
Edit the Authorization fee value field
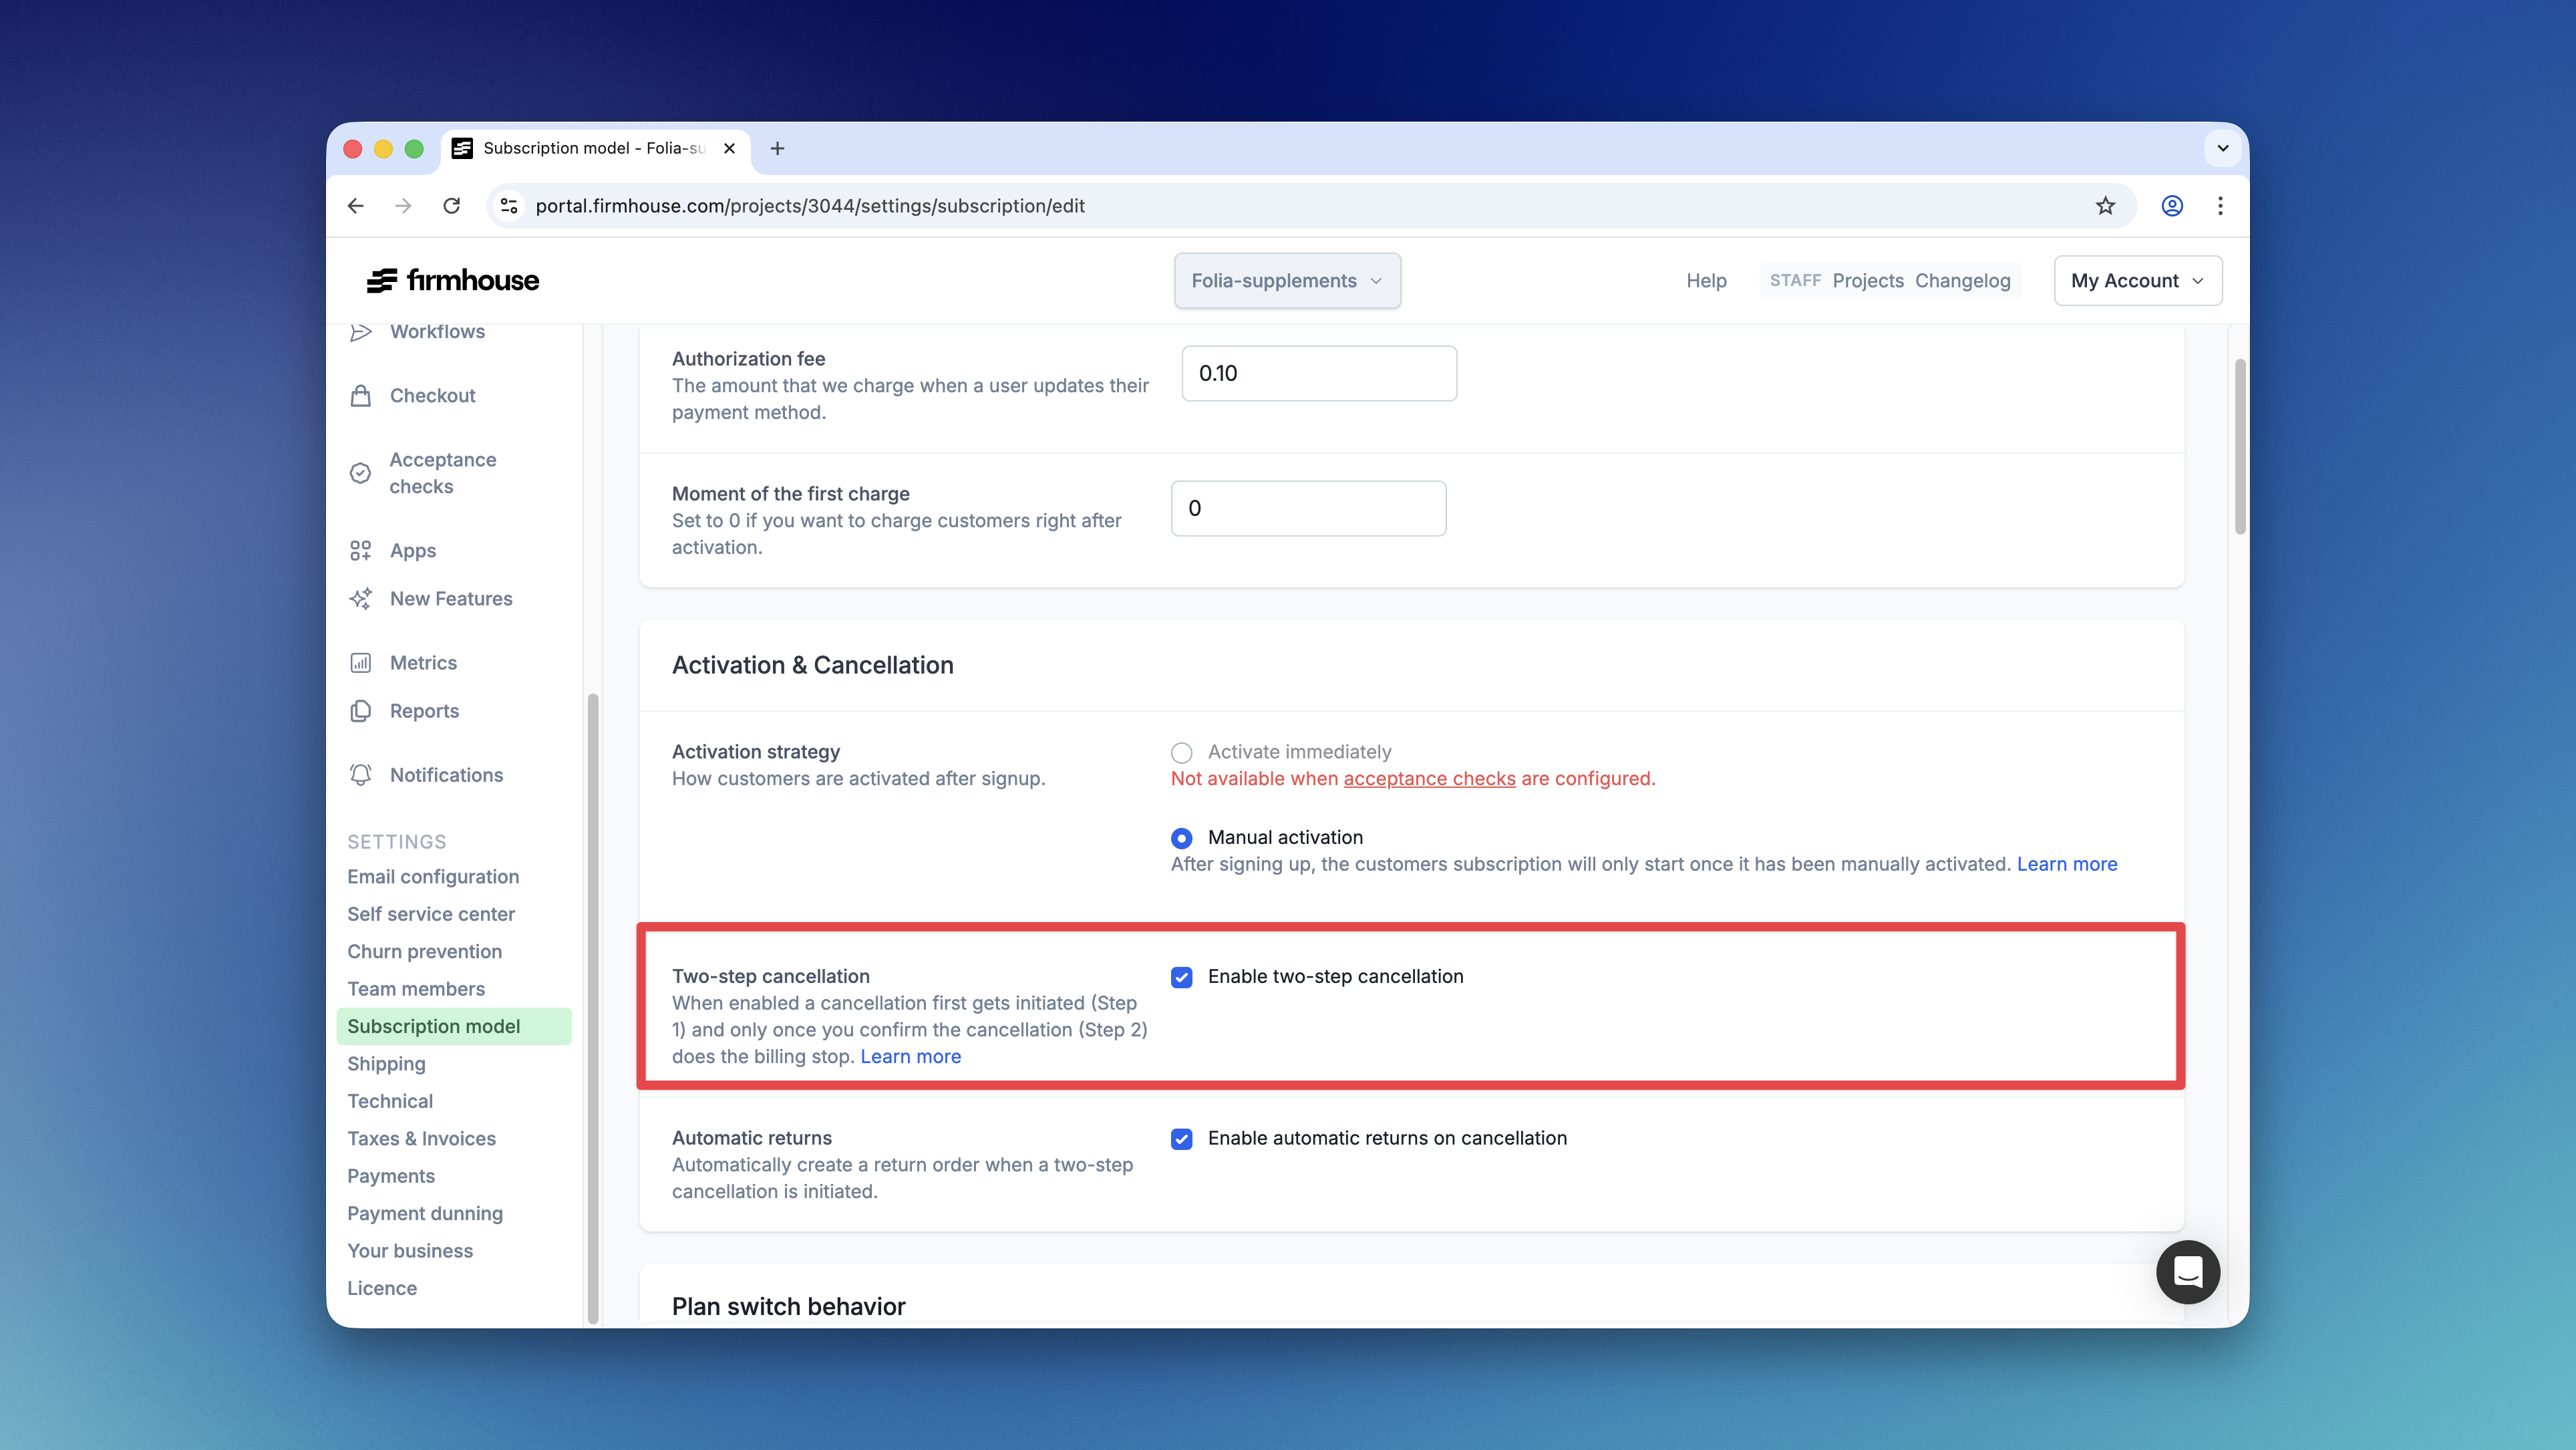(1318, 373)
